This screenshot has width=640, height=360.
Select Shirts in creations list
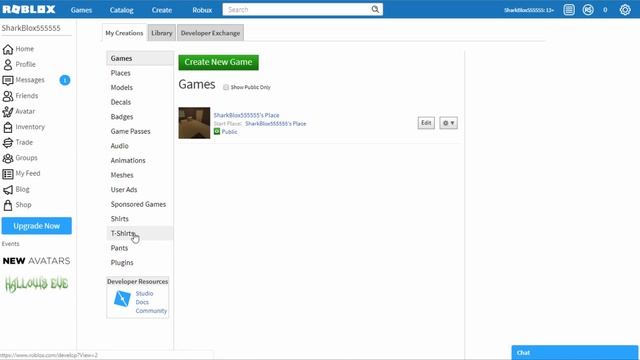pyautogui.click(x=140, y=219)
